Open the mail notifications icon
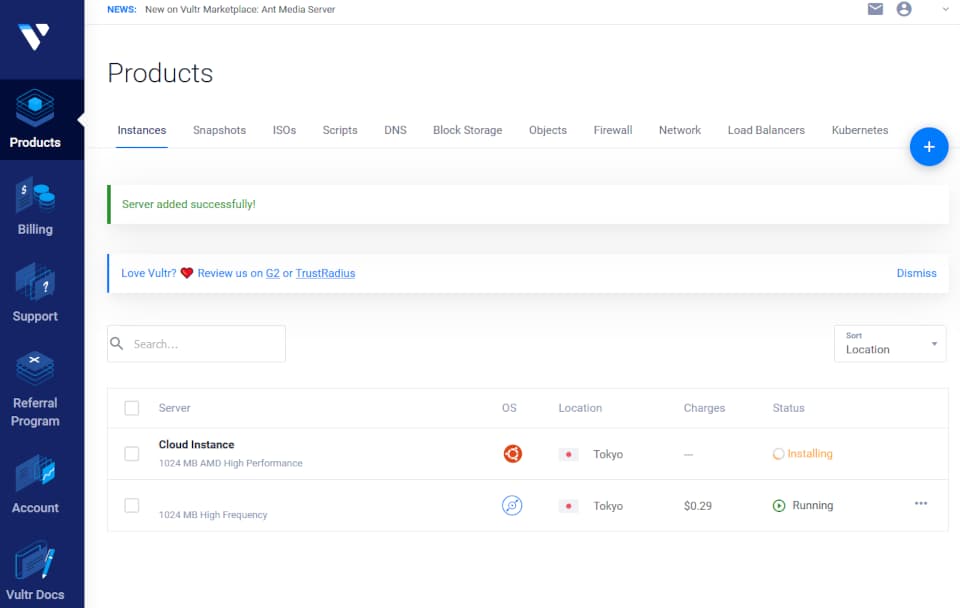Image resolution: width=960 pixels, height=608 pixels. (876, 9)
